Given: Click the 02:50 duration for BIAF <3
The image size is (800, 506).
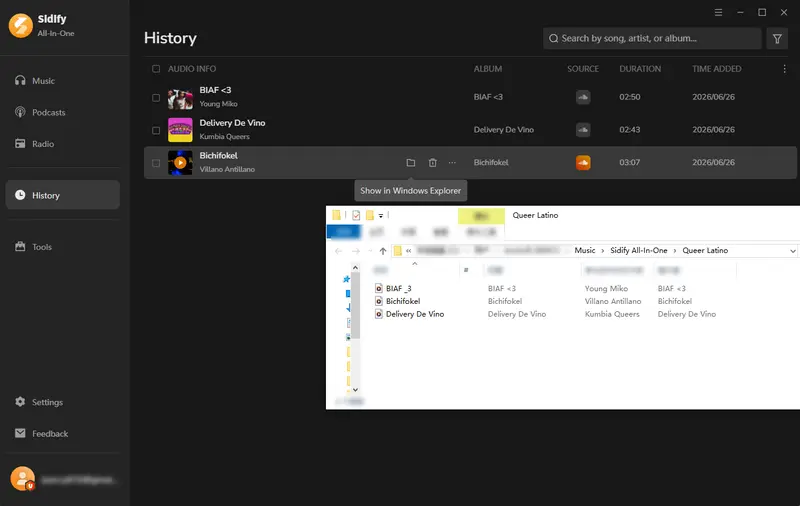Looking at the screenshot, I should point(630,97).
